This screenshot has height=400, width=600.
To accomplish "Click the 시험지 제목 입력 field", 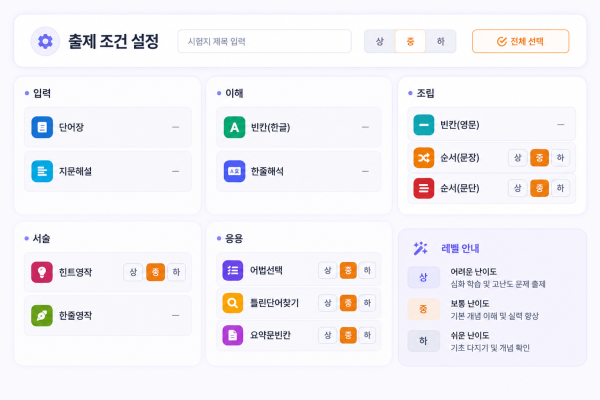I will pyautogui.click(x=264, y=41).
